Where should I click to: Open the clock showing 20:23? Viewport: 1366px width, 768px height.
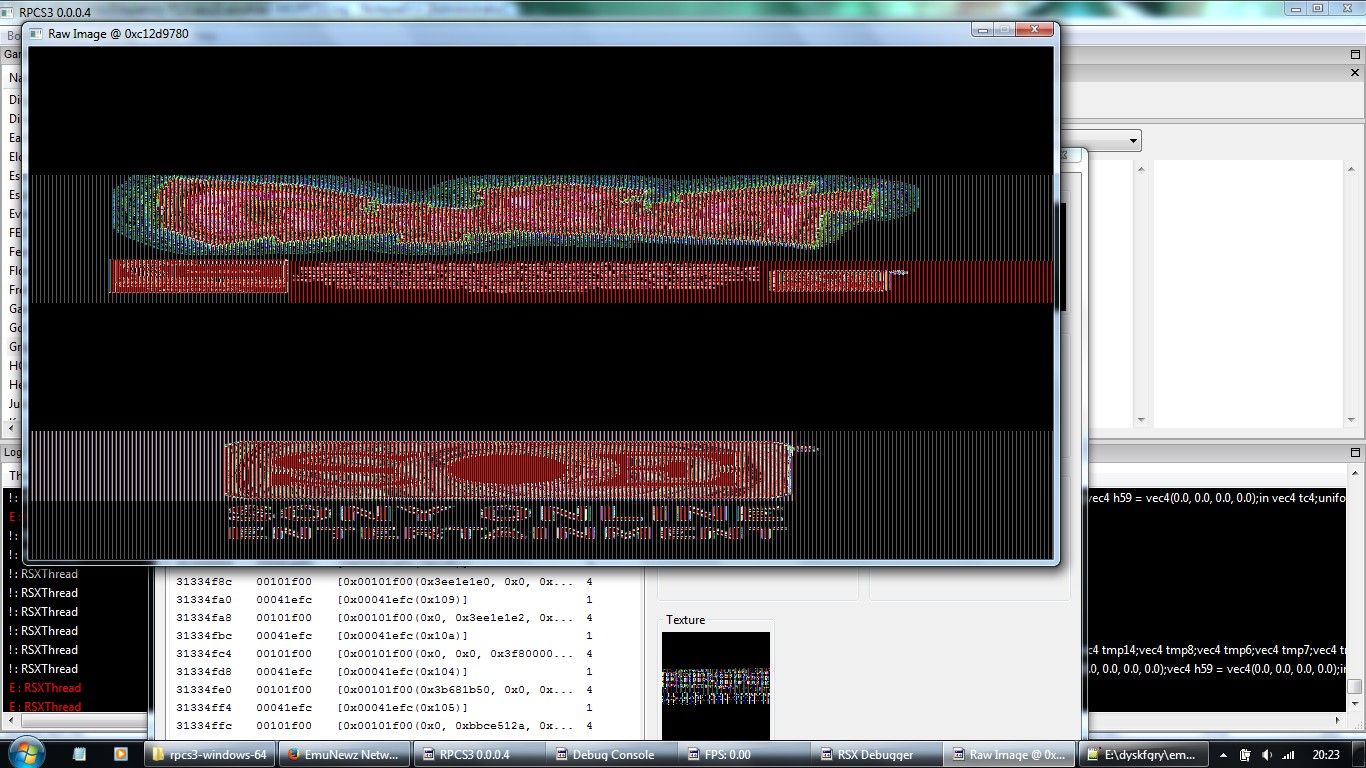coord(1326,755)
